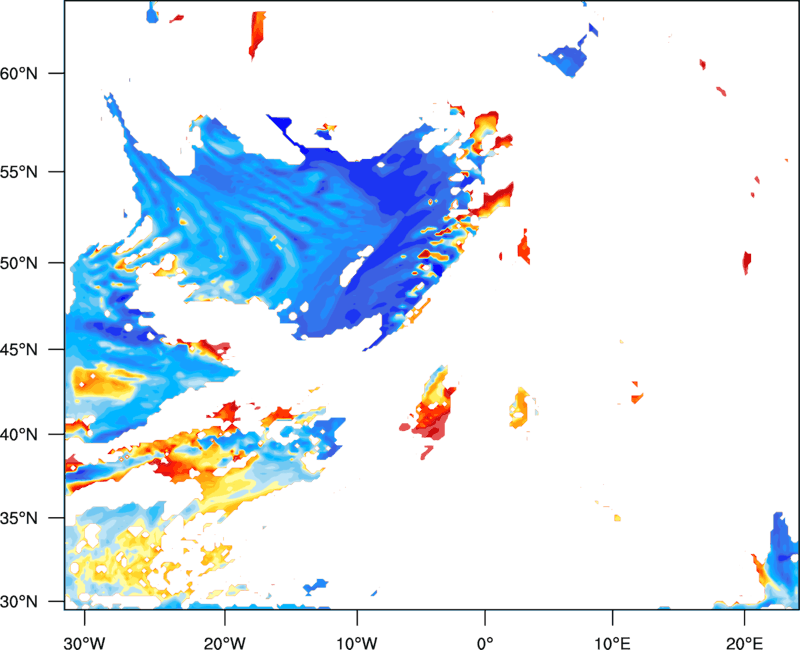800x650 pixels.
Task: Click the 50°N latitude label
Action: [x=19, y=263]
